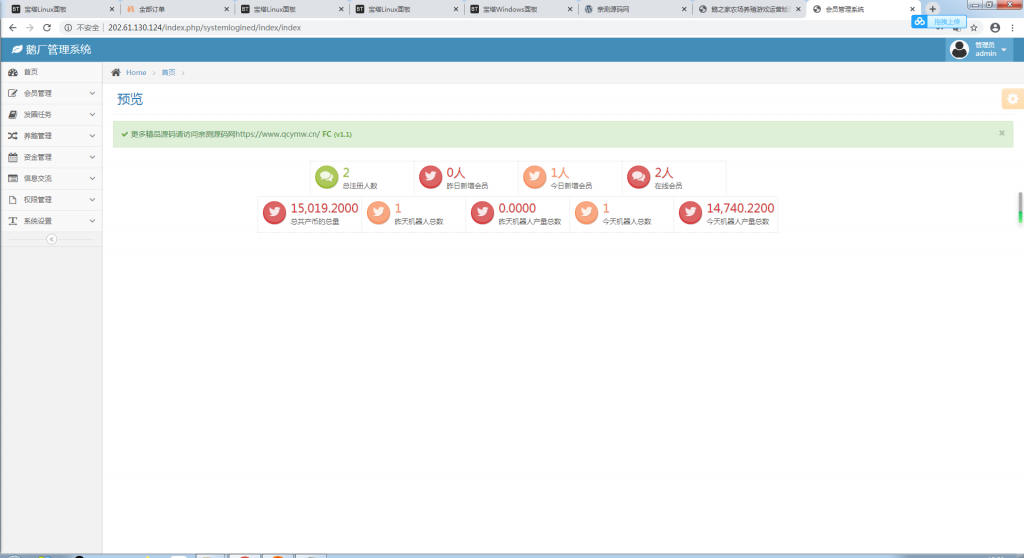Click the bookmark star in address bar
The width and height of the screenshot is (1024, 558).
click(x=973, y=28)
